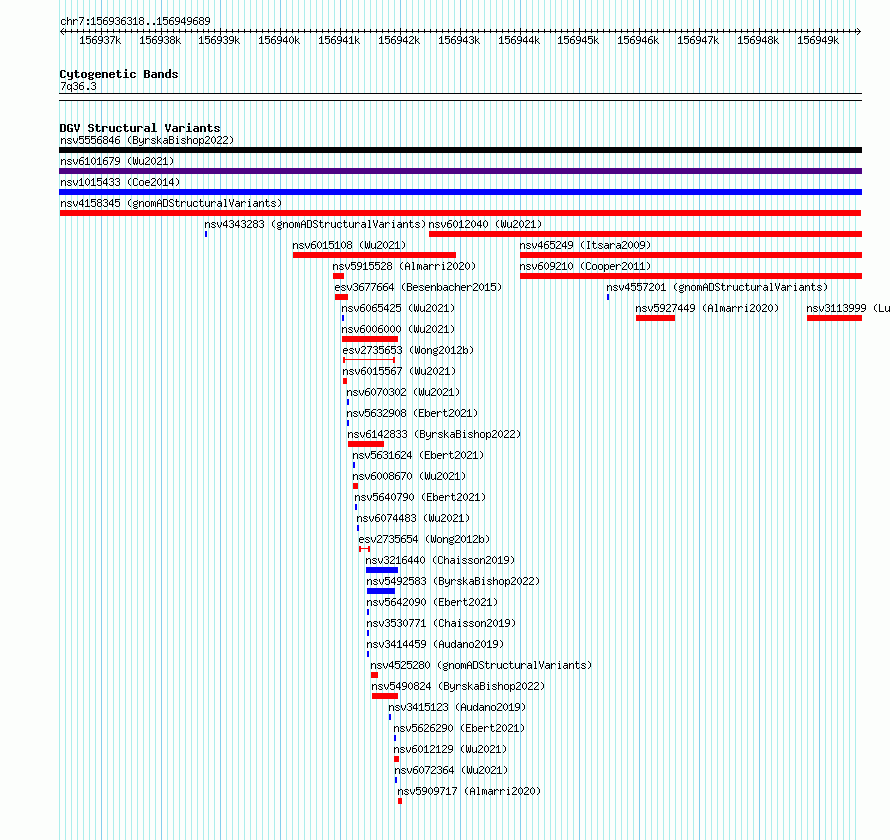Open the nsv6012129 (Wu2021) label
The height and width of the screenshot is (840, 890).
coord(450,749)
